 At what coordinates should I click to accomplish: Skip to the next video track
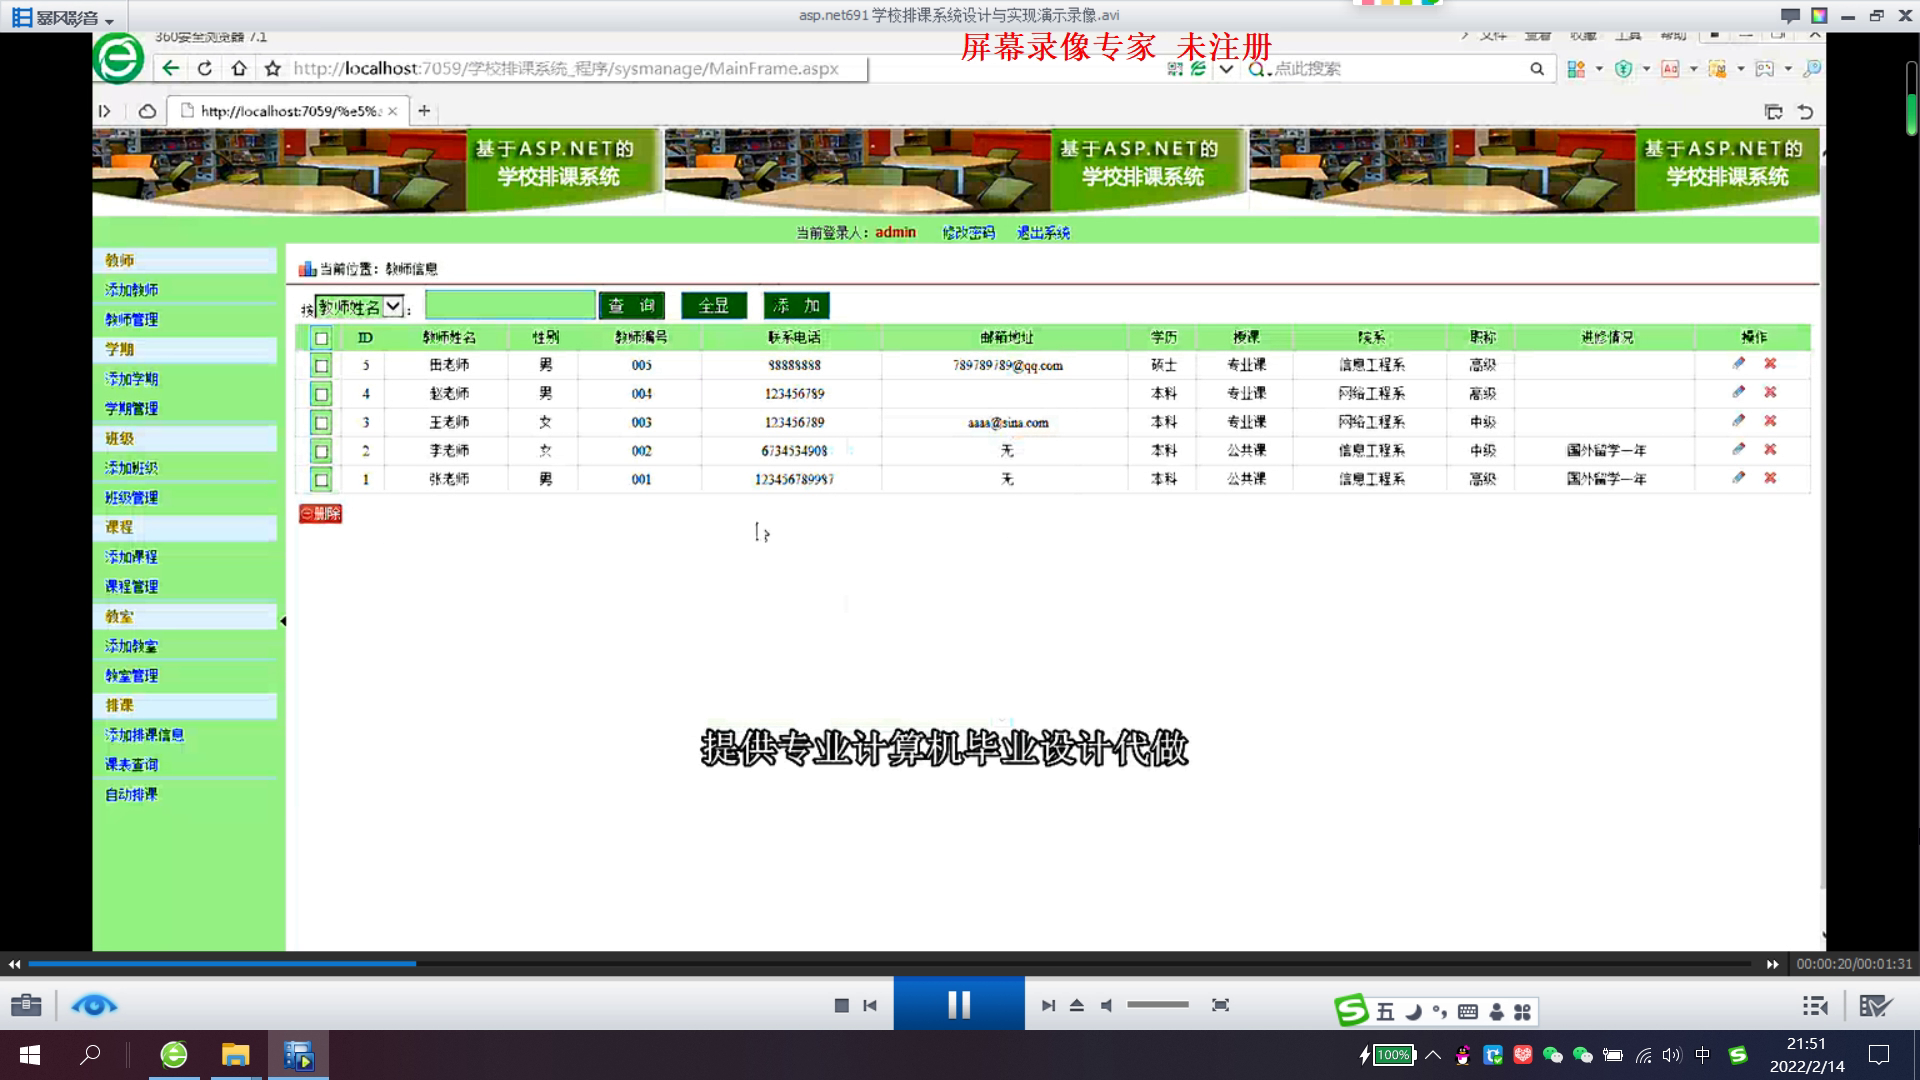coord(1048,1005)
